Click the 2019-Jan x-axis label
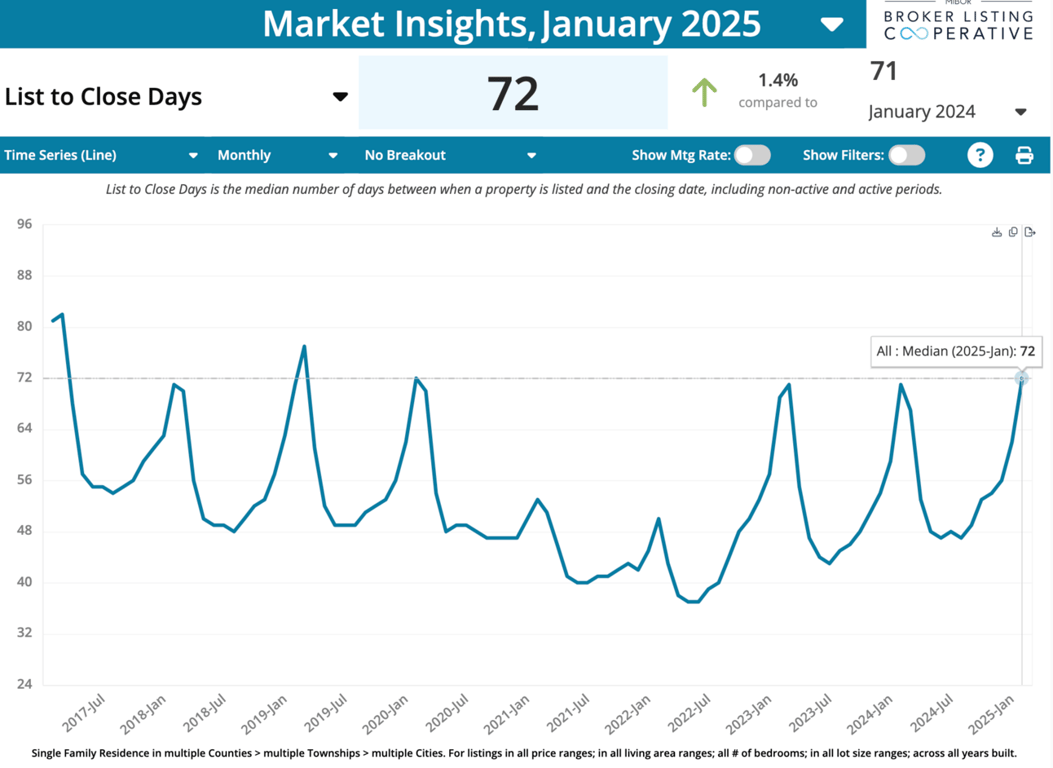The height and width of the screenshot is (768, 1053). coord(264,714)
